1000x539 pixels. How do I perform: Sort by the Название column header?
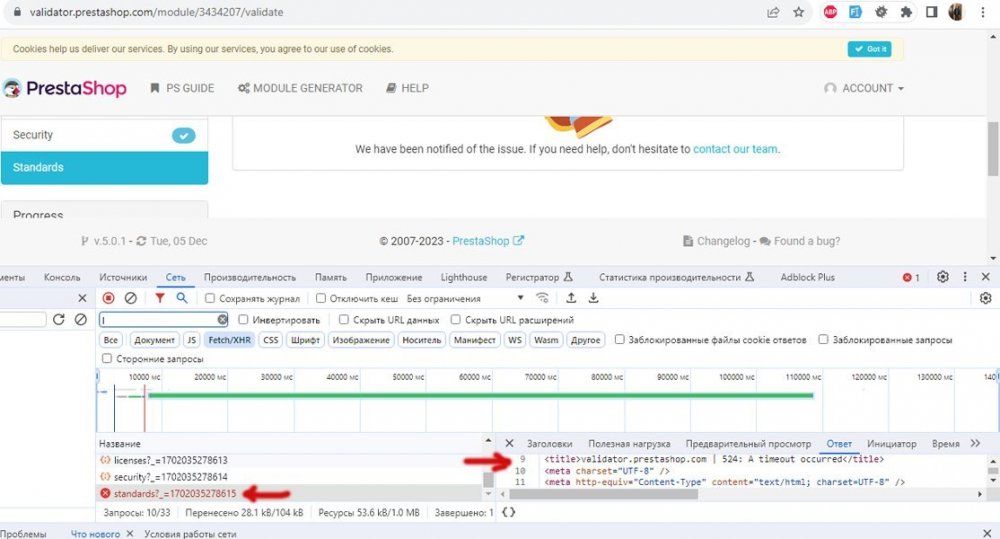click(120, 443)
